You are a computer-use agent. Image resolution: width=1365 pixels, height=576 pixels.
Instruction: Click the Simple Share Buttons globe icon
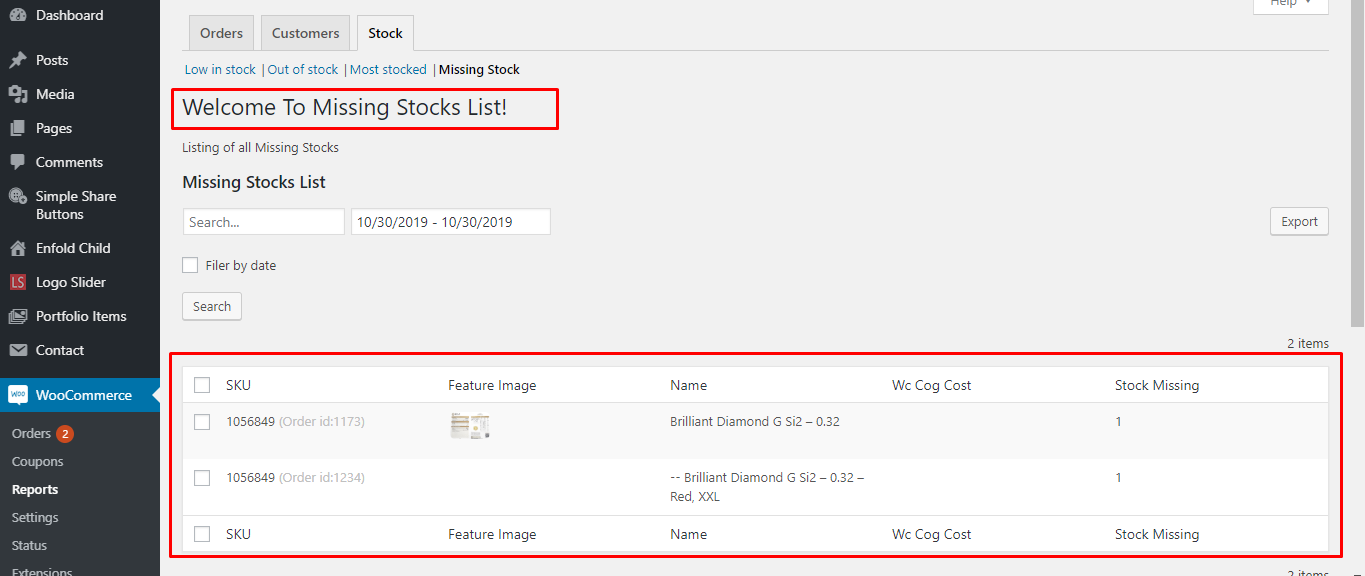tap(17, 196)
